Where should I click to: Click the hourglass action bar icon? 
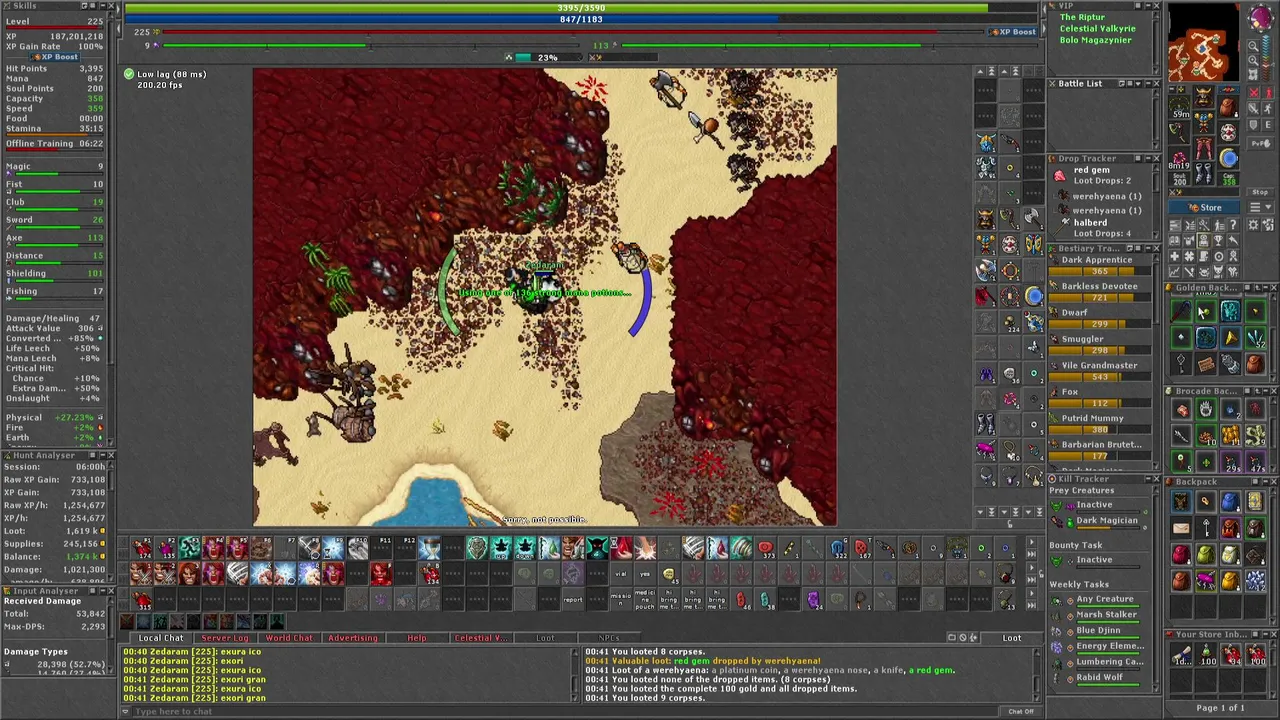[429, 548]
